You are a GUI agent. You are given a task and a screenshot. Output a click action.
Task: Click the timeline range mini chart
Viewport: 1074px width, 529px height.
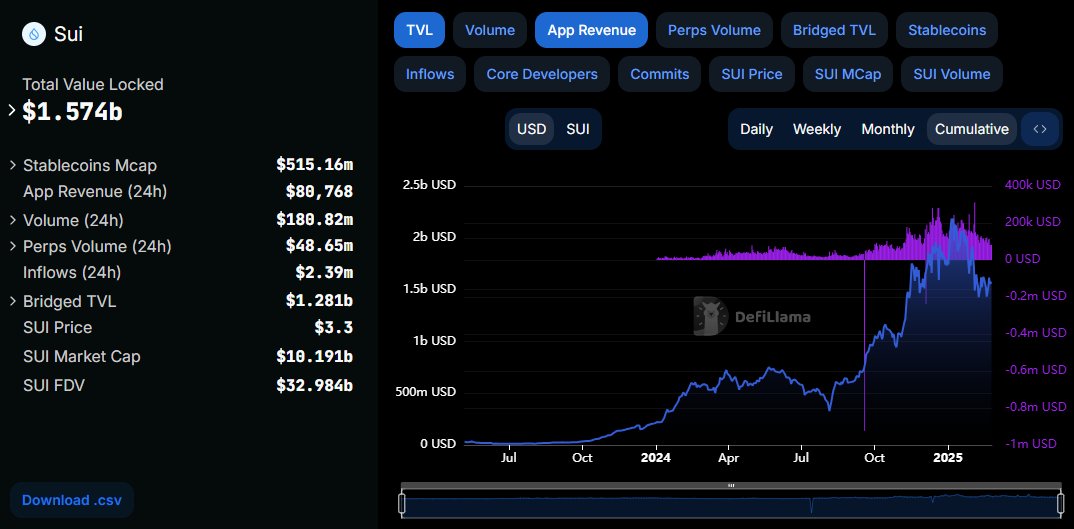point(732,505)
